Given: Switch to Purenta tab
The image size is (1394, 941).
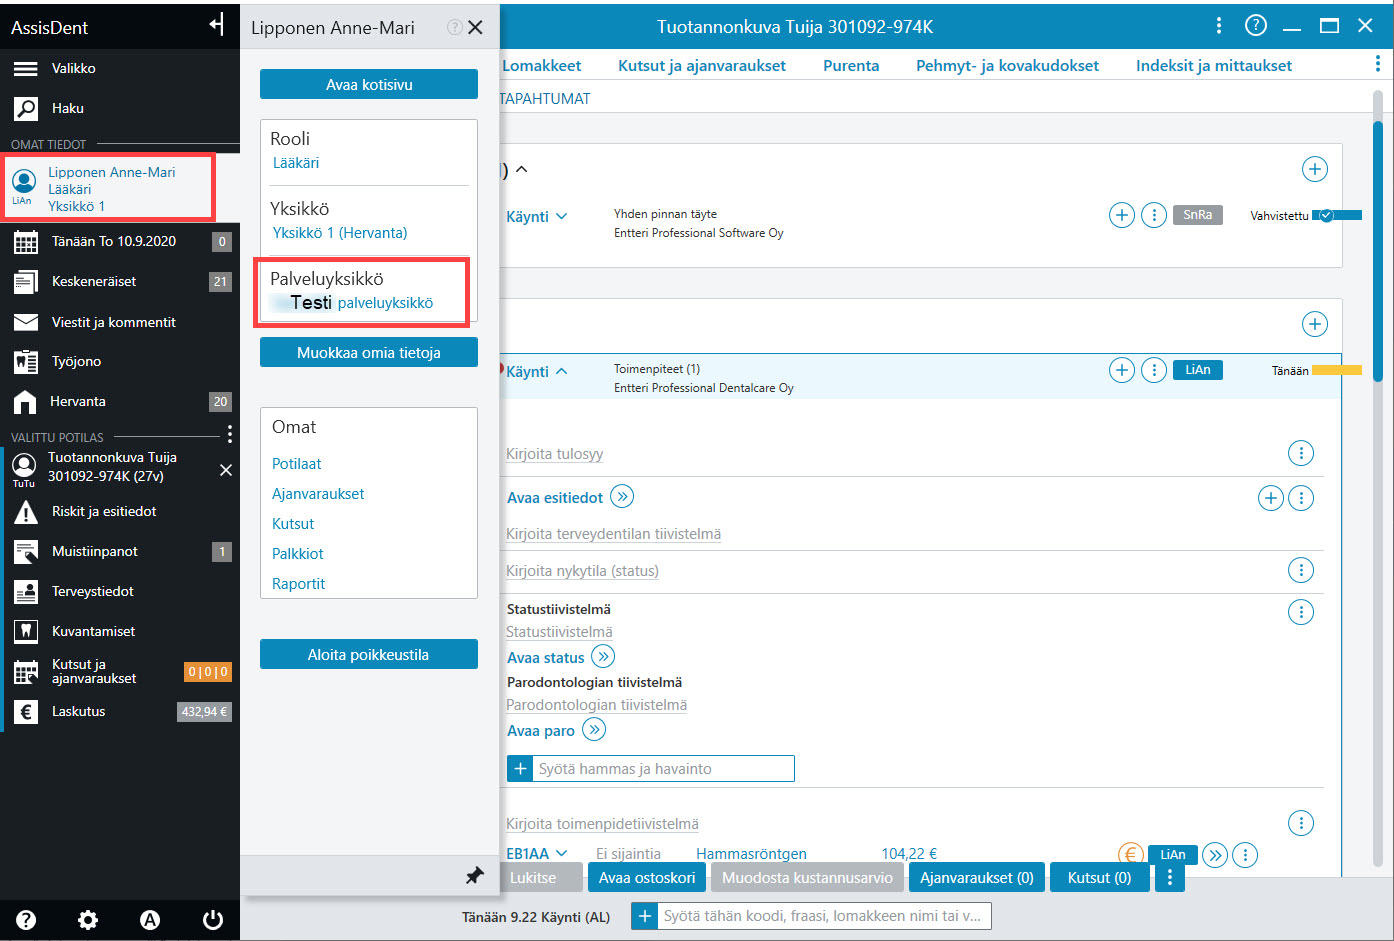Looking at the screenshot, I should coord(851,65).
